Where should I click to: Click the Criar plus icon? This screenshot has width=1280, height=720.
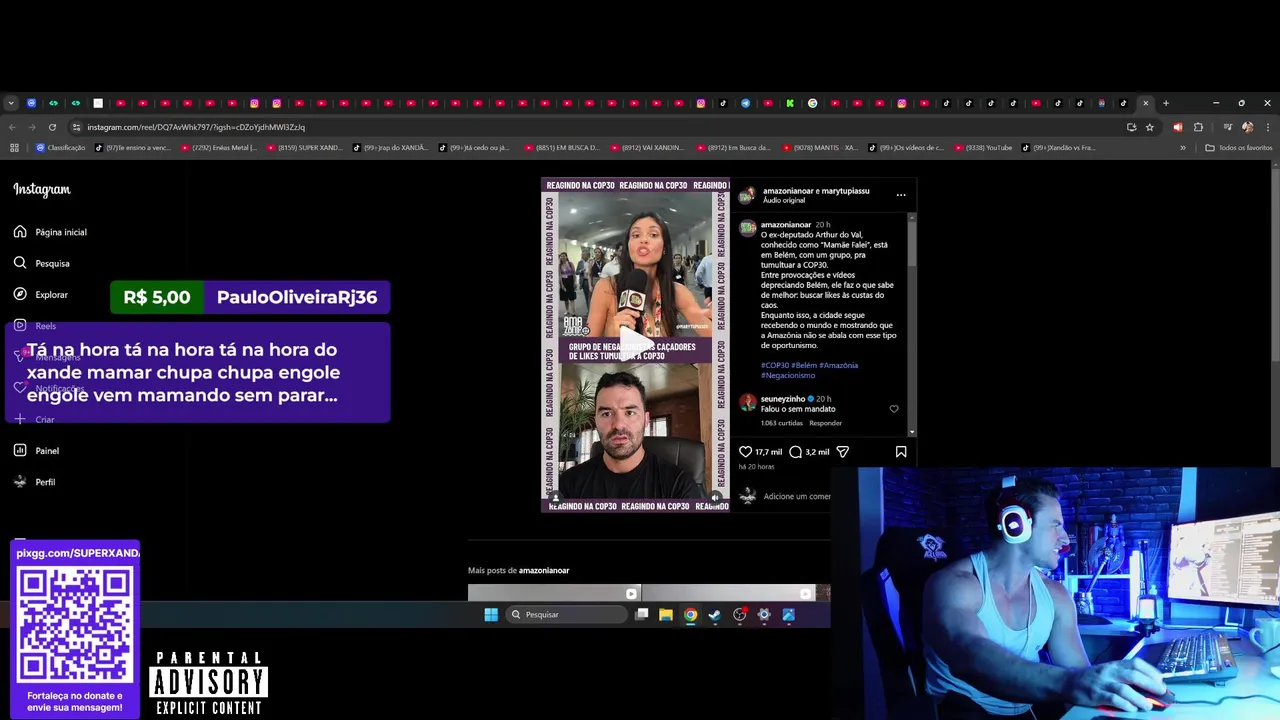20,419
